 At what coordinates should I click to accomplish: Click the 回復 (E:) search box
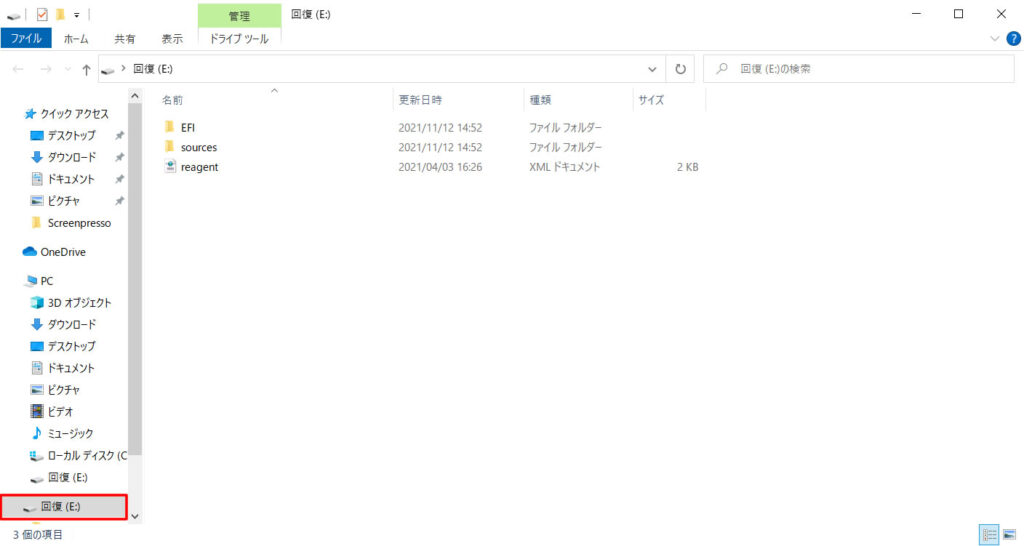tap(858, 69)
